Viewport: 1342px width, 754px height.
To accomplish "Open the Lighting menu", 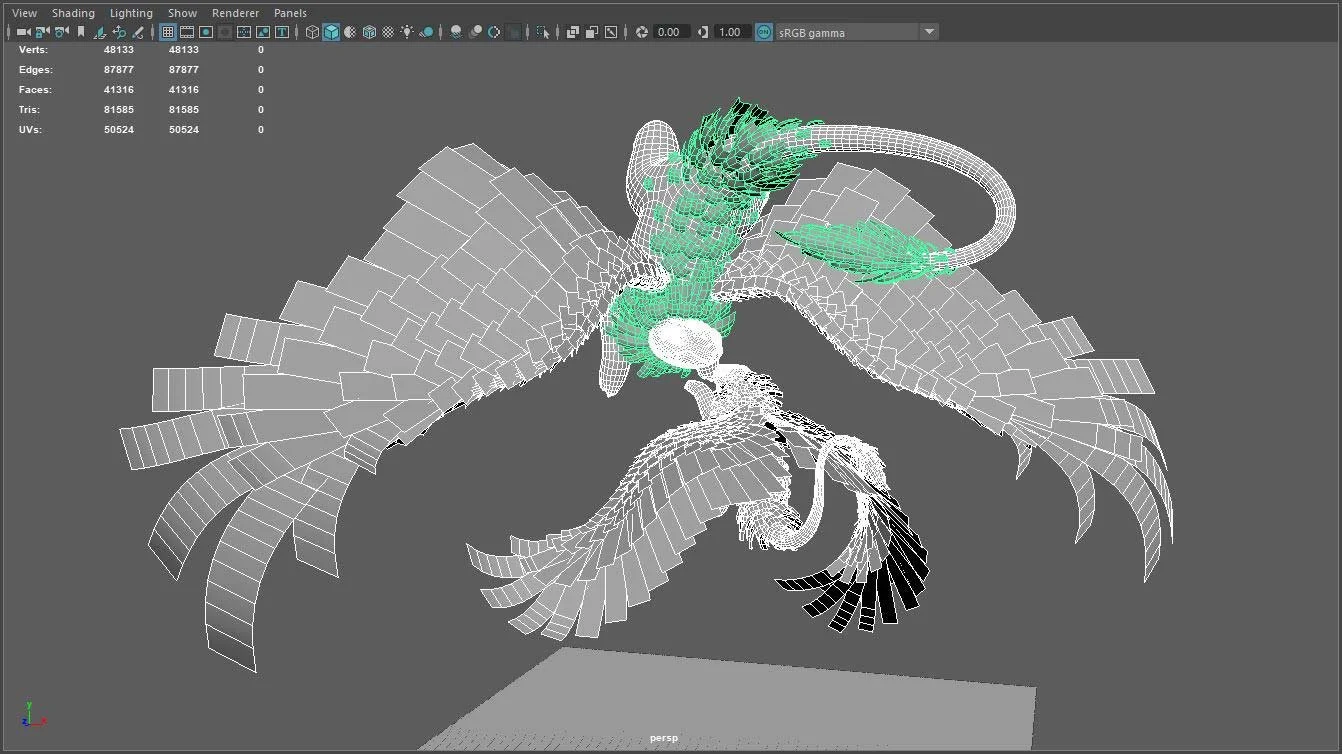I will 131,13.
